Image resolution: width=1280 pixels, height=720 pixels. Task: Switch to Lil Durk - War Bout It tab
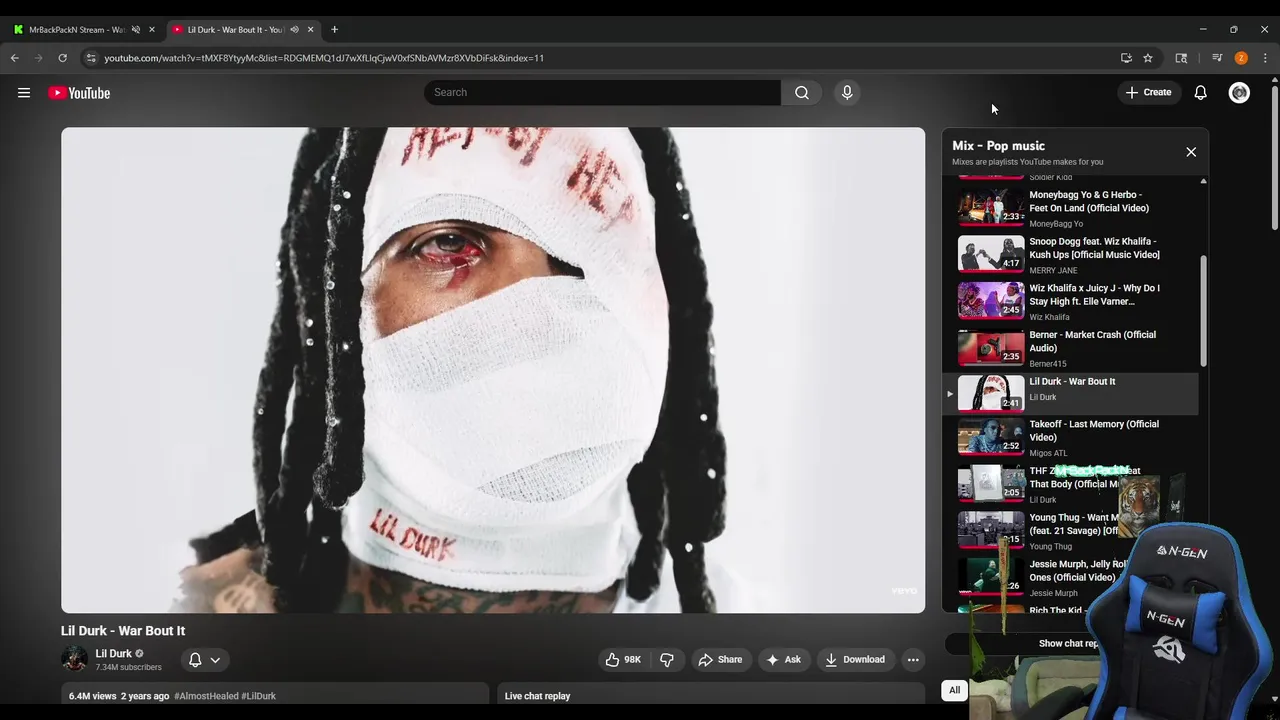[x=235, y=29]
